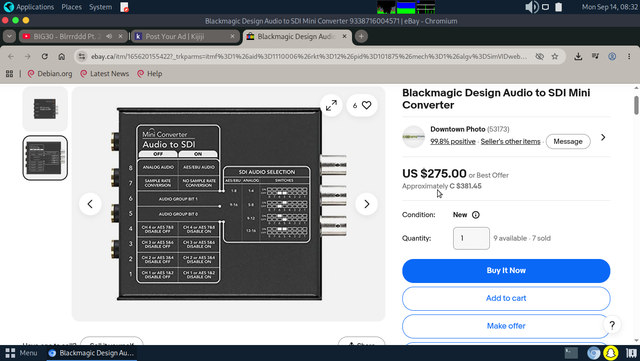The width and height of the screenshot is (640, 361).
Task: Select the first product thumbnail
Action: 45,109
